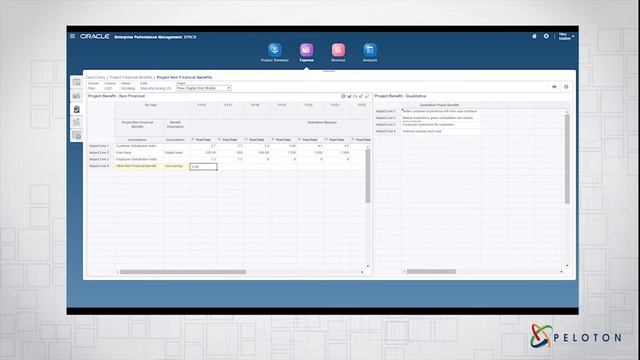
Task: Click the active FY16 cell in Impact Line 4
Action: 203,167
